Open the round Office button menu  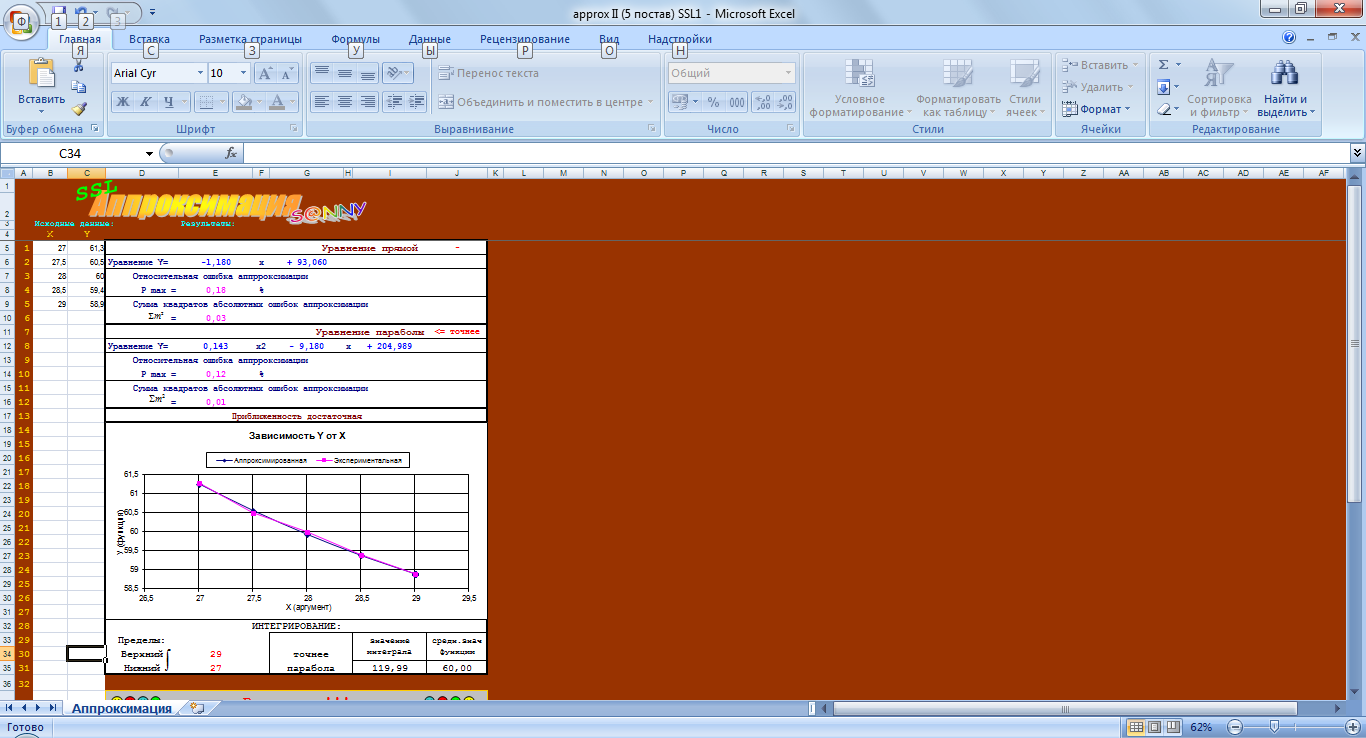[x=21, y=24]
